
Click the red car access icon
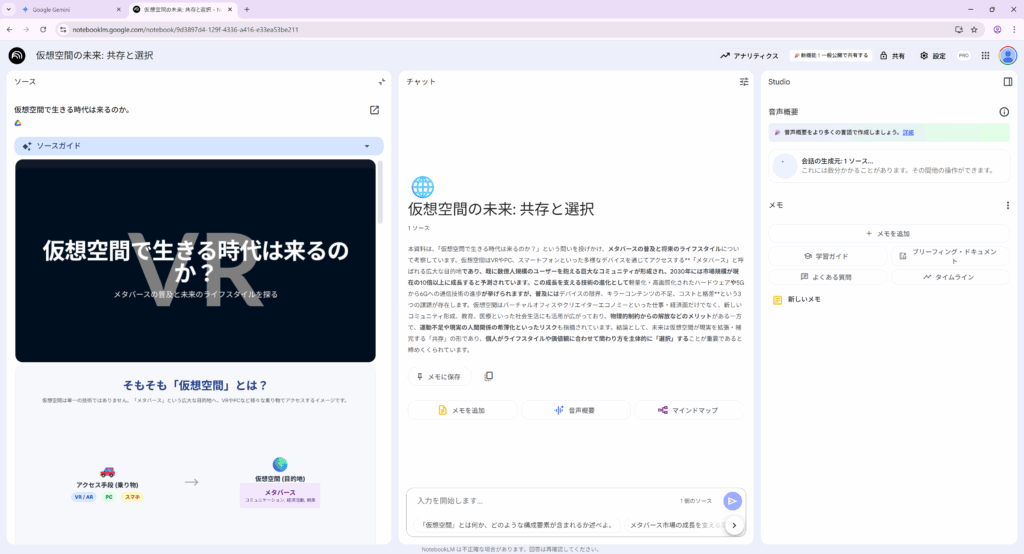107,472
